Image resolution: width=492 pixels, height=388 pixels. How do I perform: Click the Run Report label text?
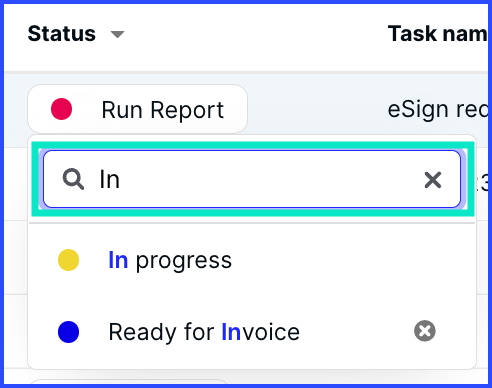pyautogui.click(x=163, y=110)
